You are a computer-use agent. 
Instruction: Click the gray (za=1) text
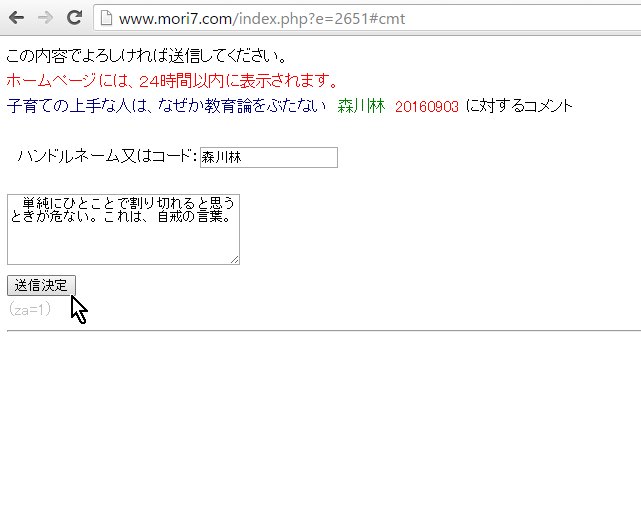point(29,309)
